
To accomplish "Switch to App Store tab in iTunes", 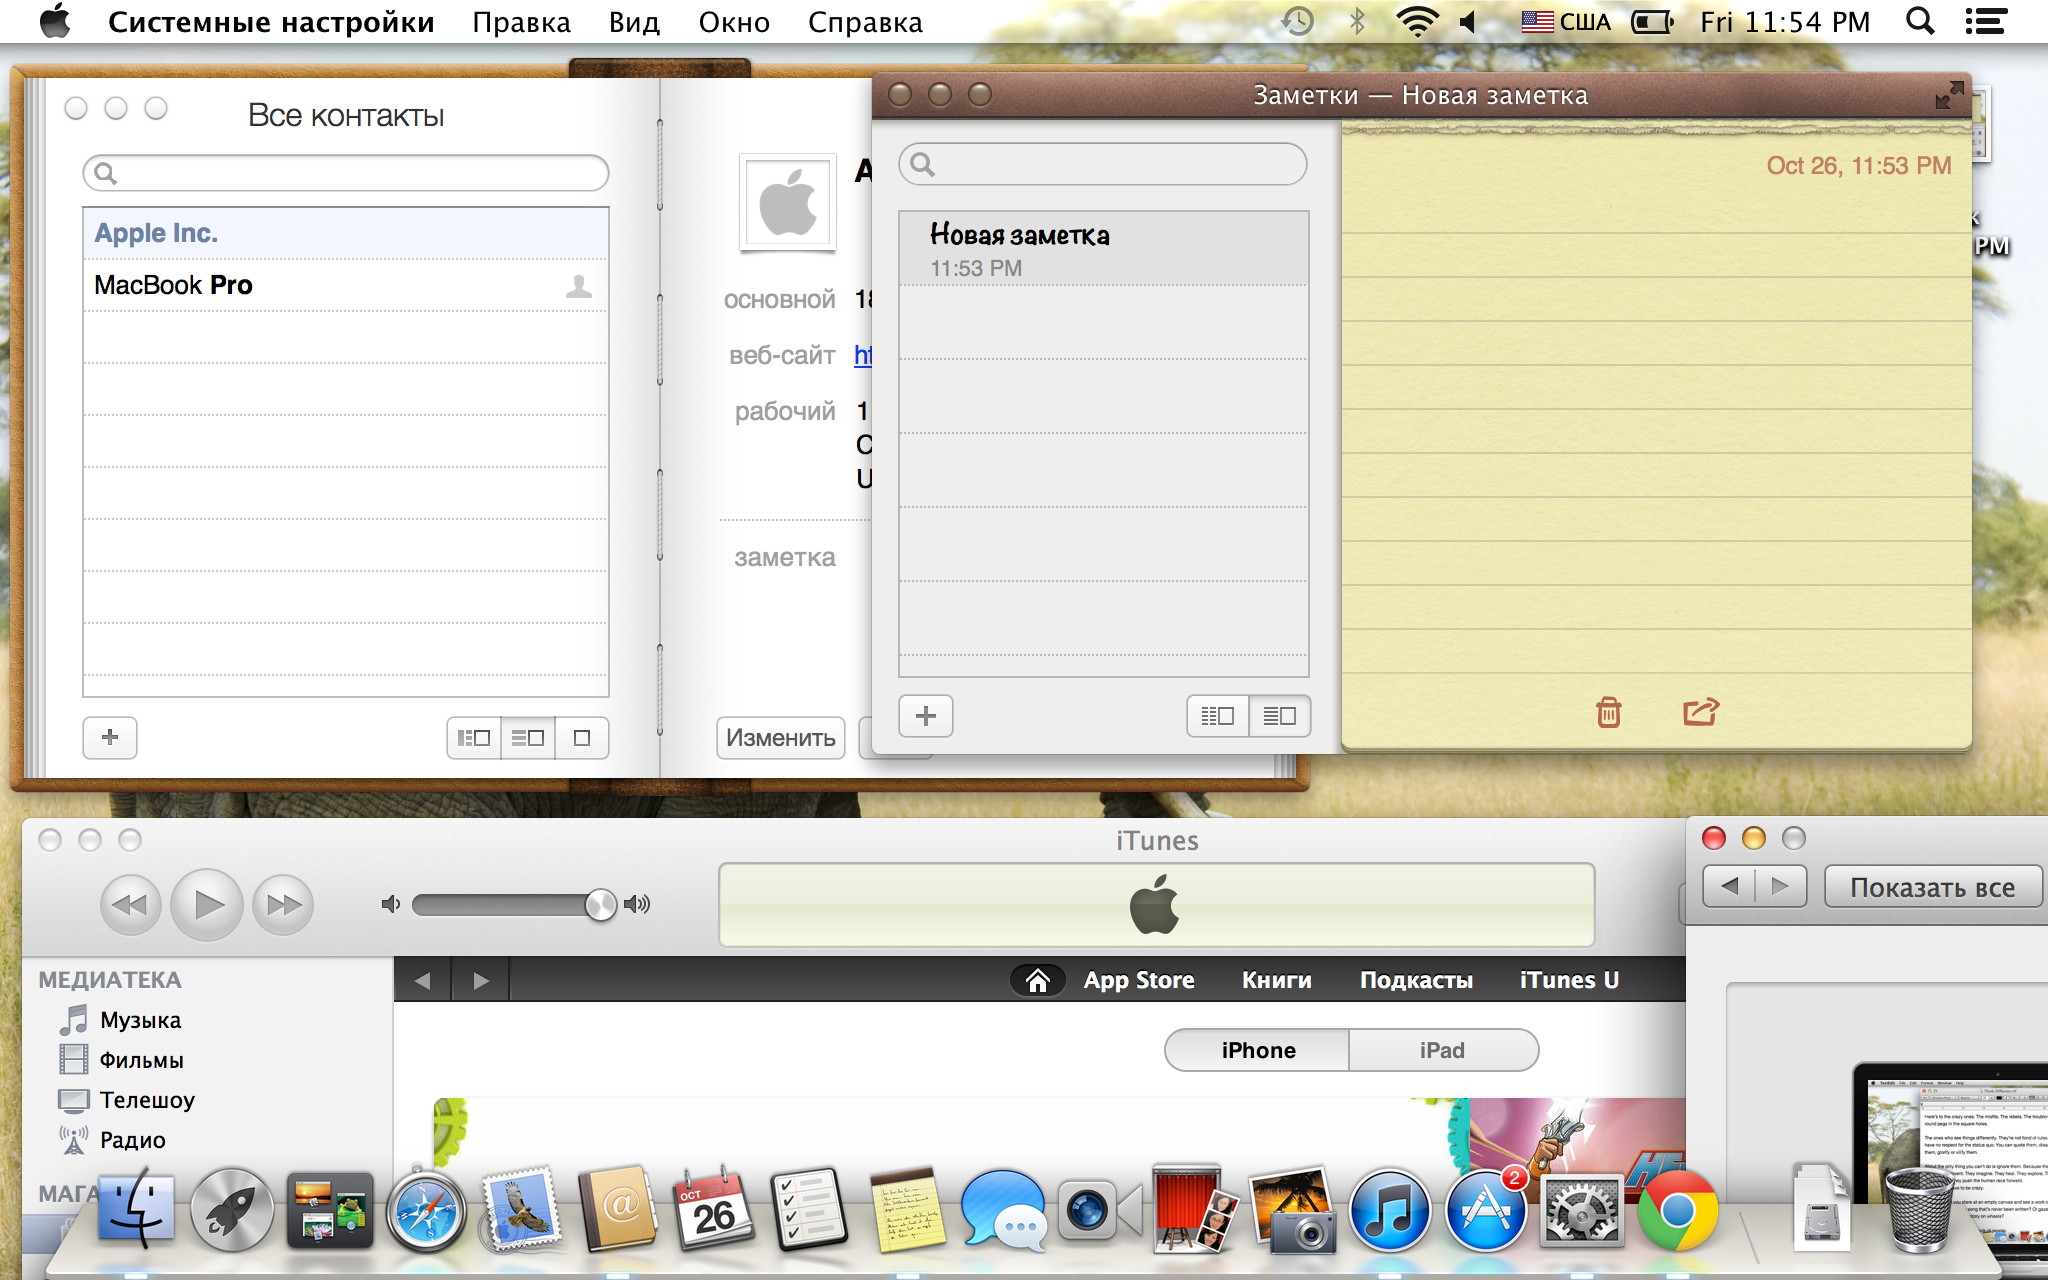I will [x=1139, y=980].
